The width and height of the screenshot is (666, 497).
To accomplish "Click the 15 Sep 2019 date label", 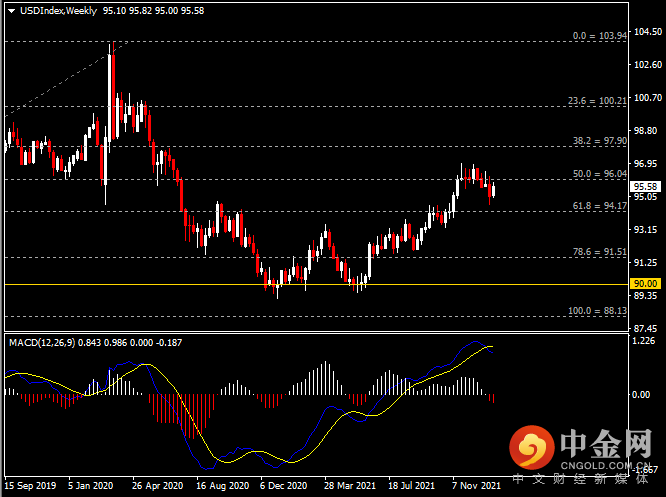I will pos(30,486).
